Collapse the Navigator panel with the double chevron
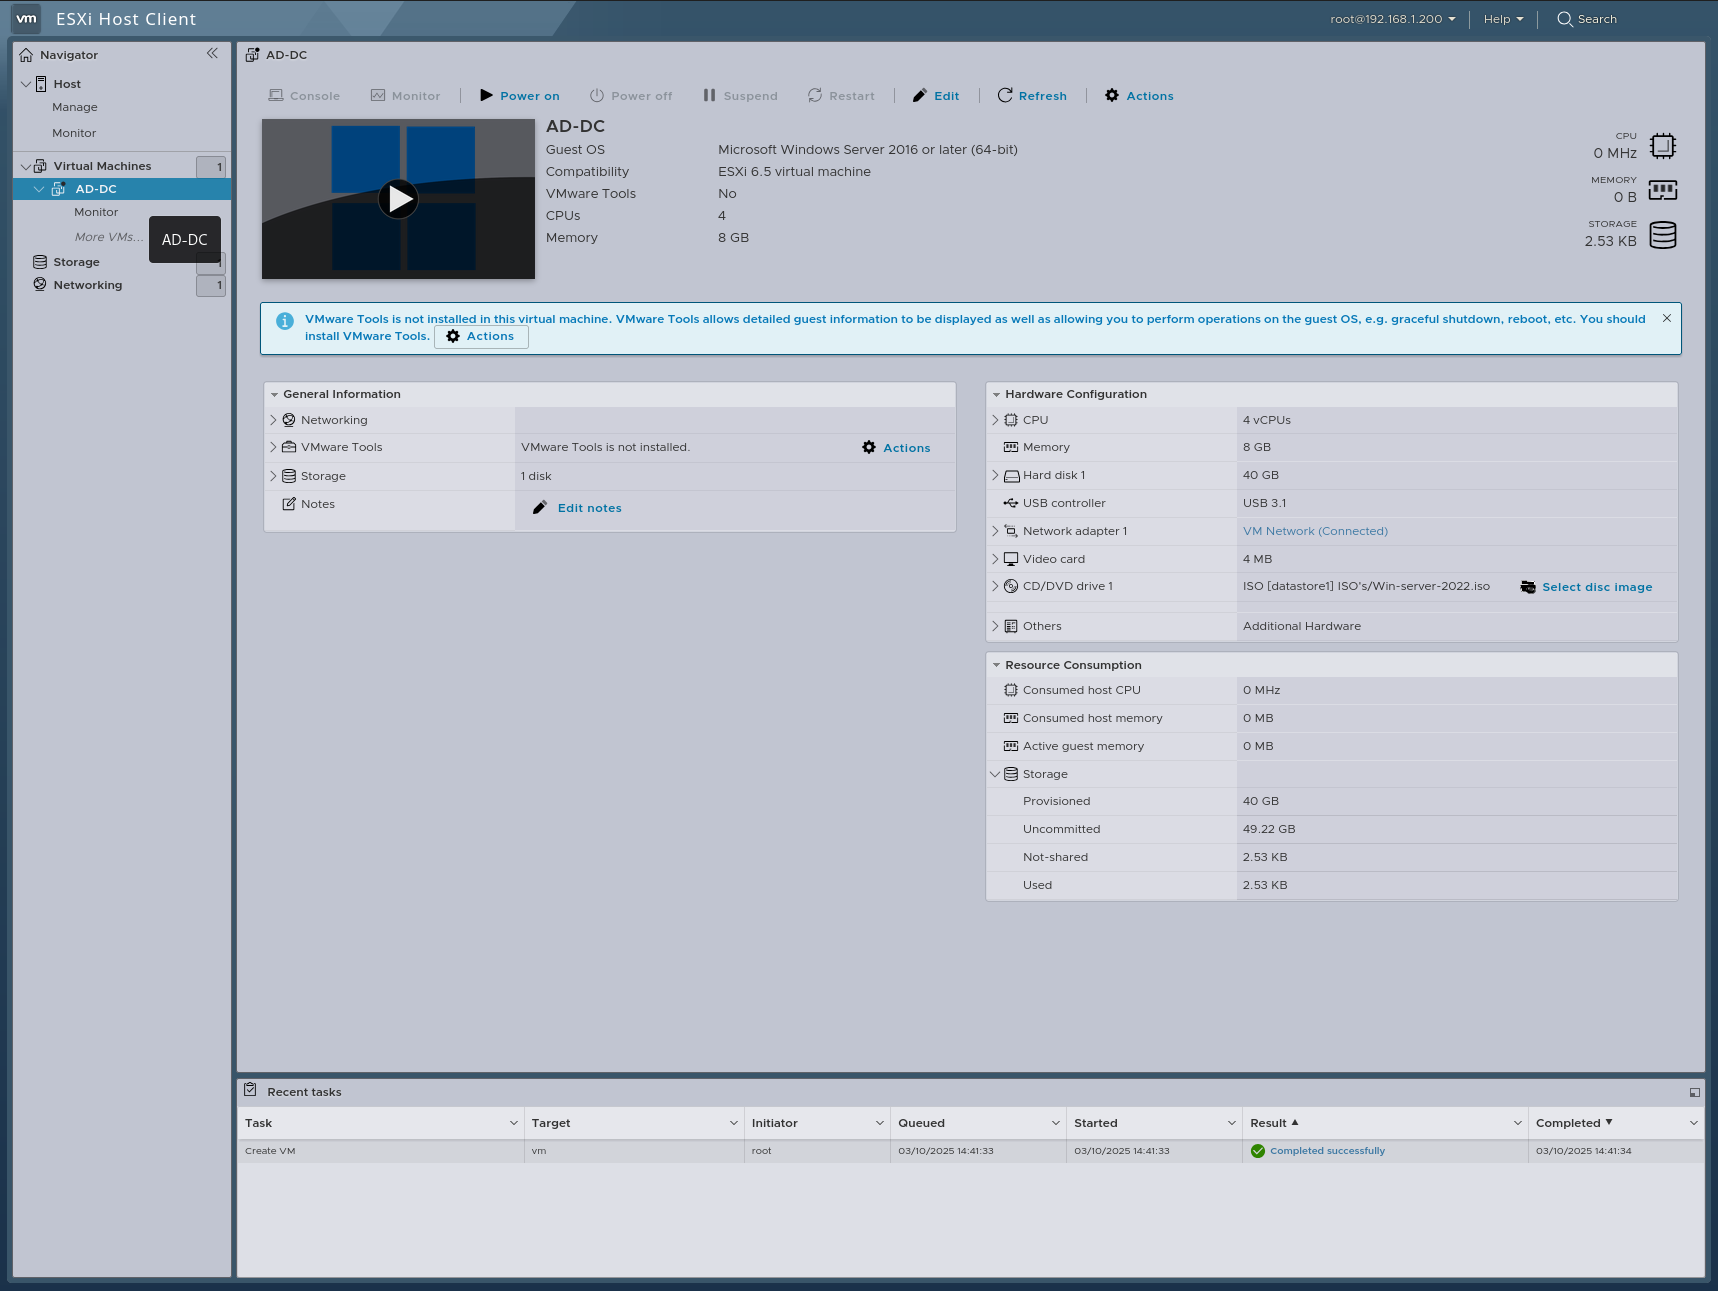 212,54
